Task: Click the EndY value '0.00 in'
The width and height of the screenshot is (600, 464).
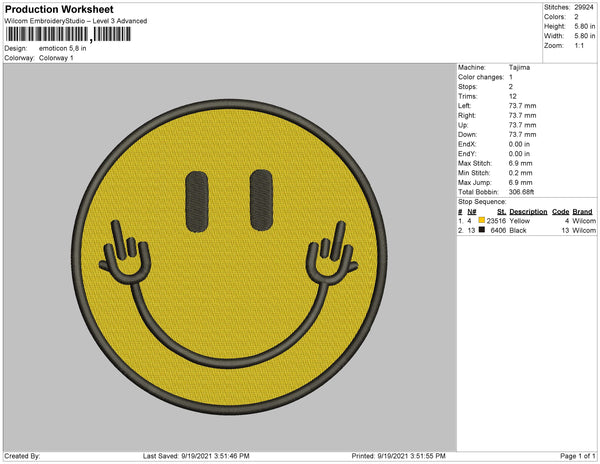Action: [519, 154]
